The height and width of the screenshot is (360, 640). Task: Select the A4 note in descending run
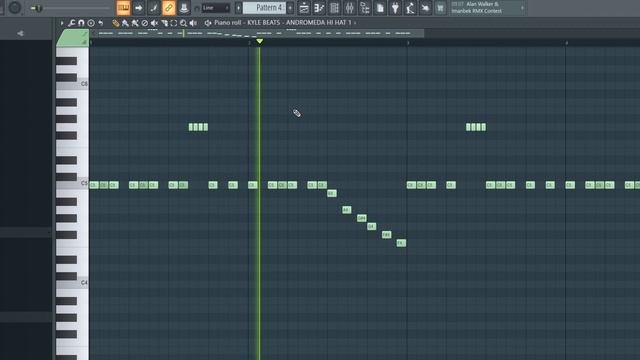click(347, 210)
